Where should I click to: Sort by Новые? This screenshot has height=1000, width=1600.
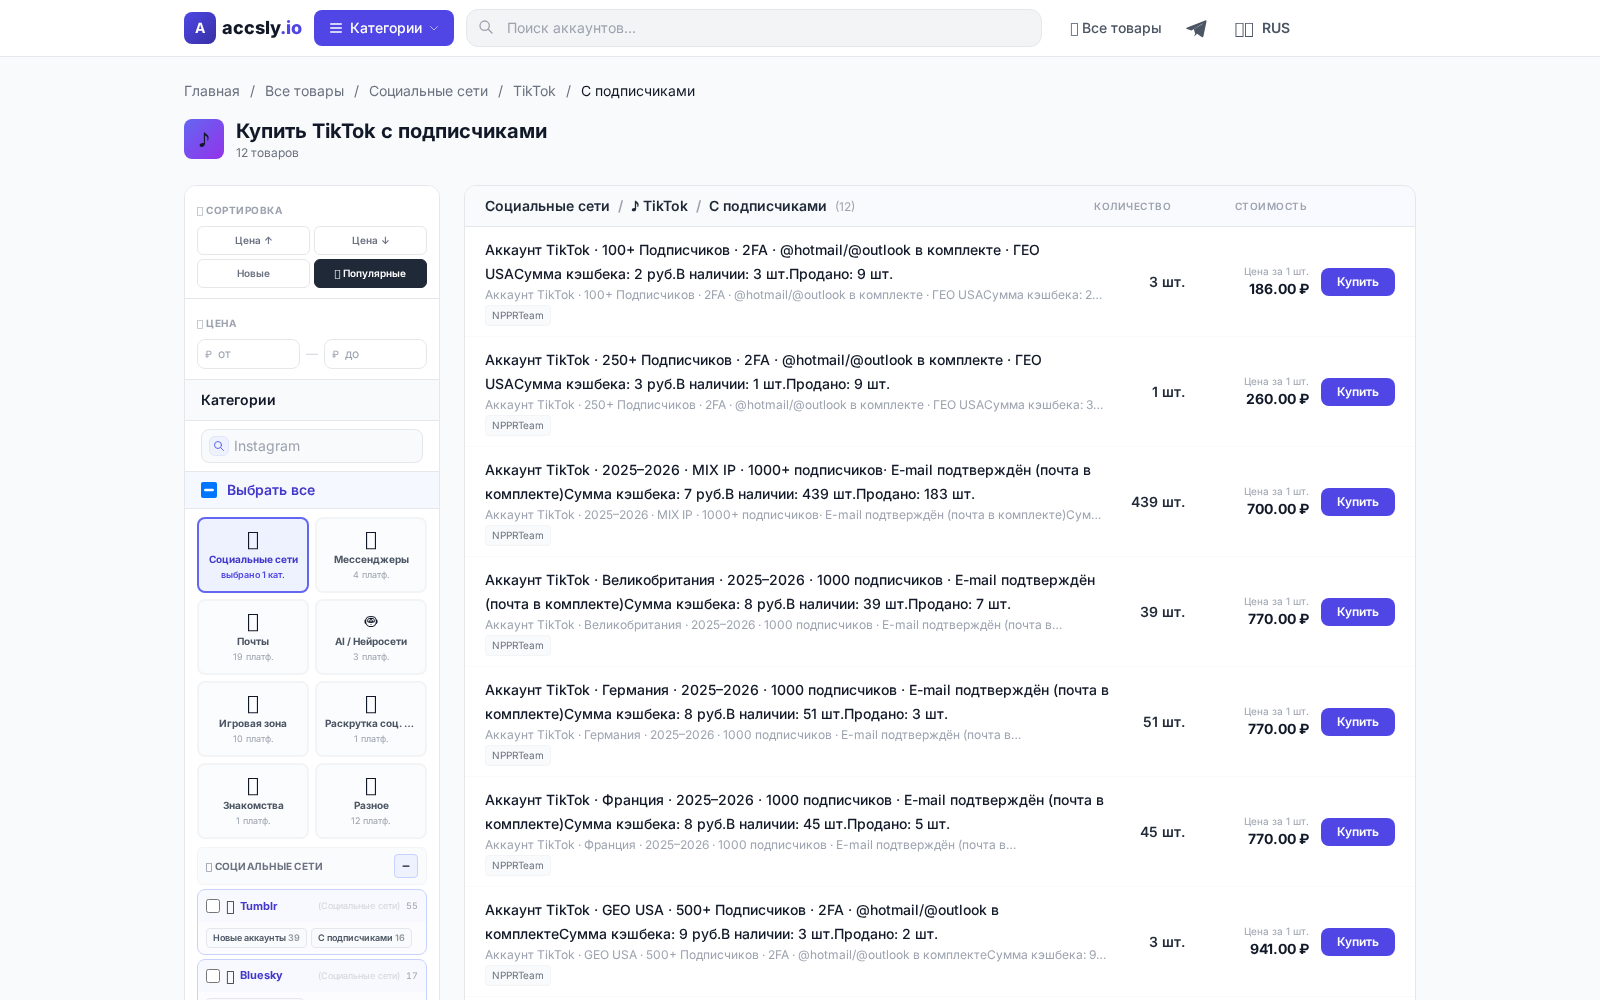(253, 273)
